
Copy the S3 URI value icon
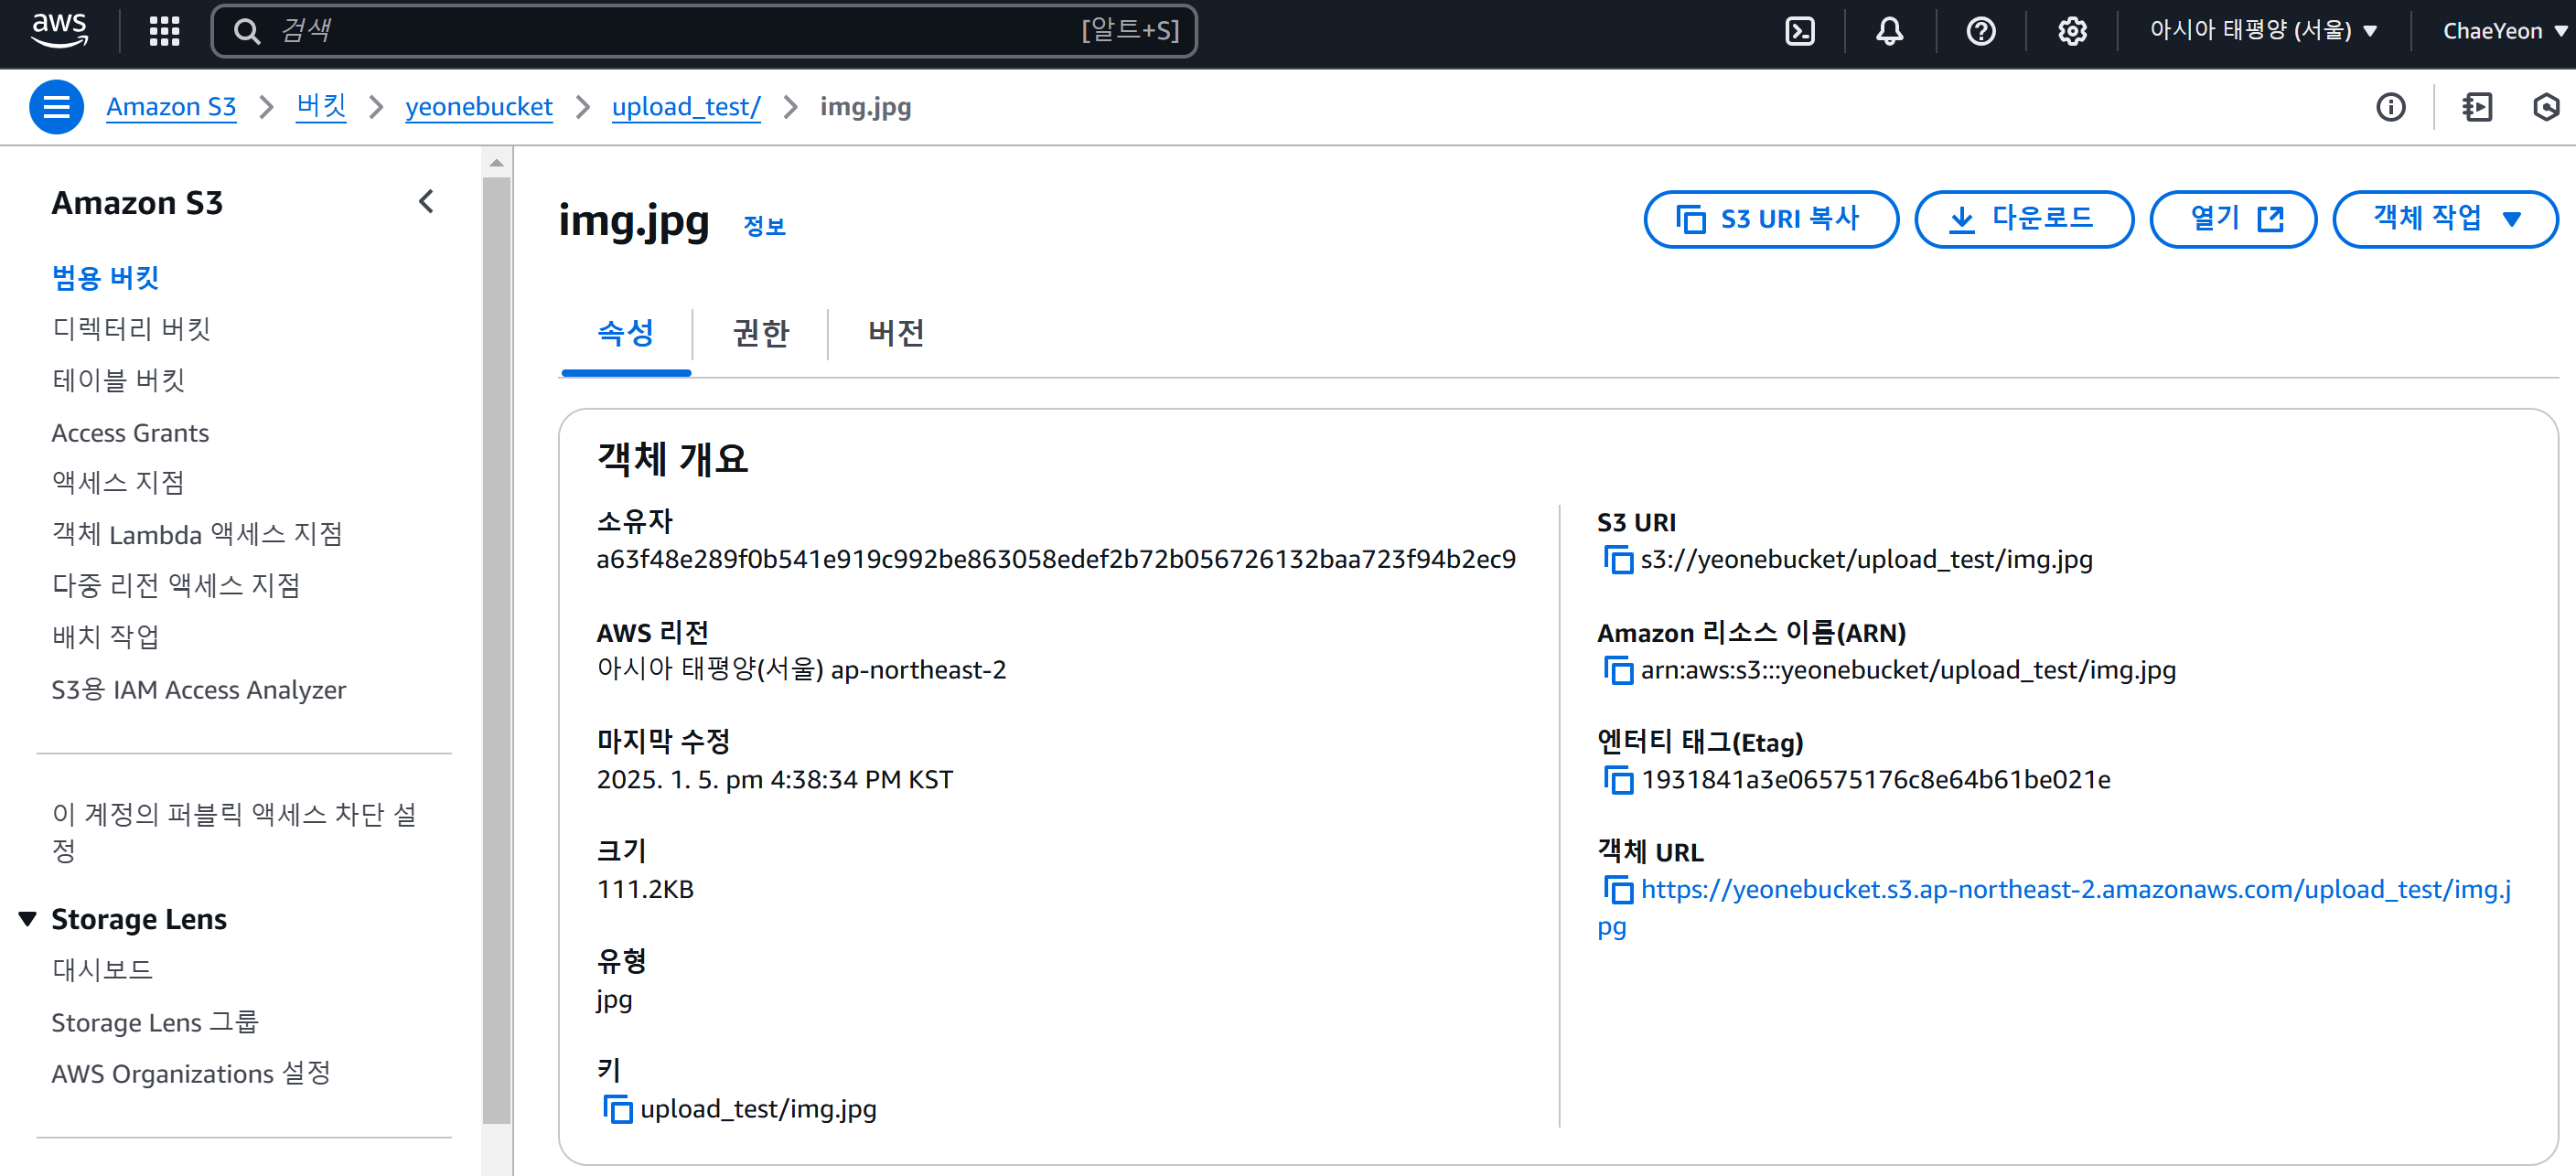[x=1617, y=560]
